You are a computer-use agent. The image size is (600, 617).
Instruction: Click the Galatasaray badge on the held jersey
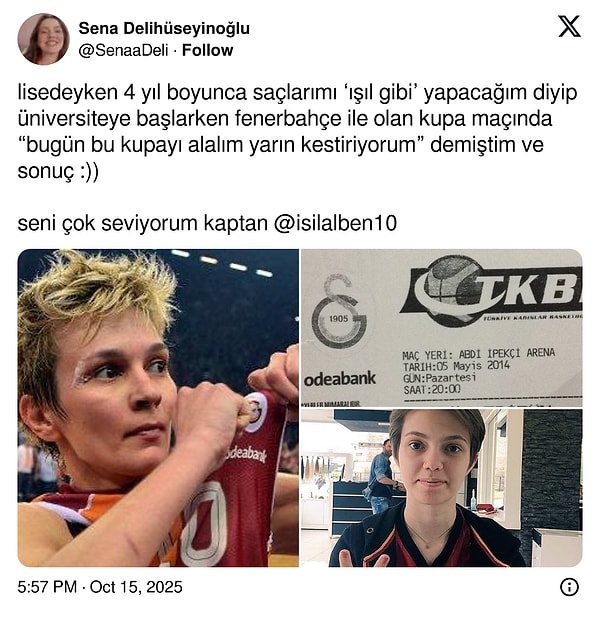pos(255,412)
